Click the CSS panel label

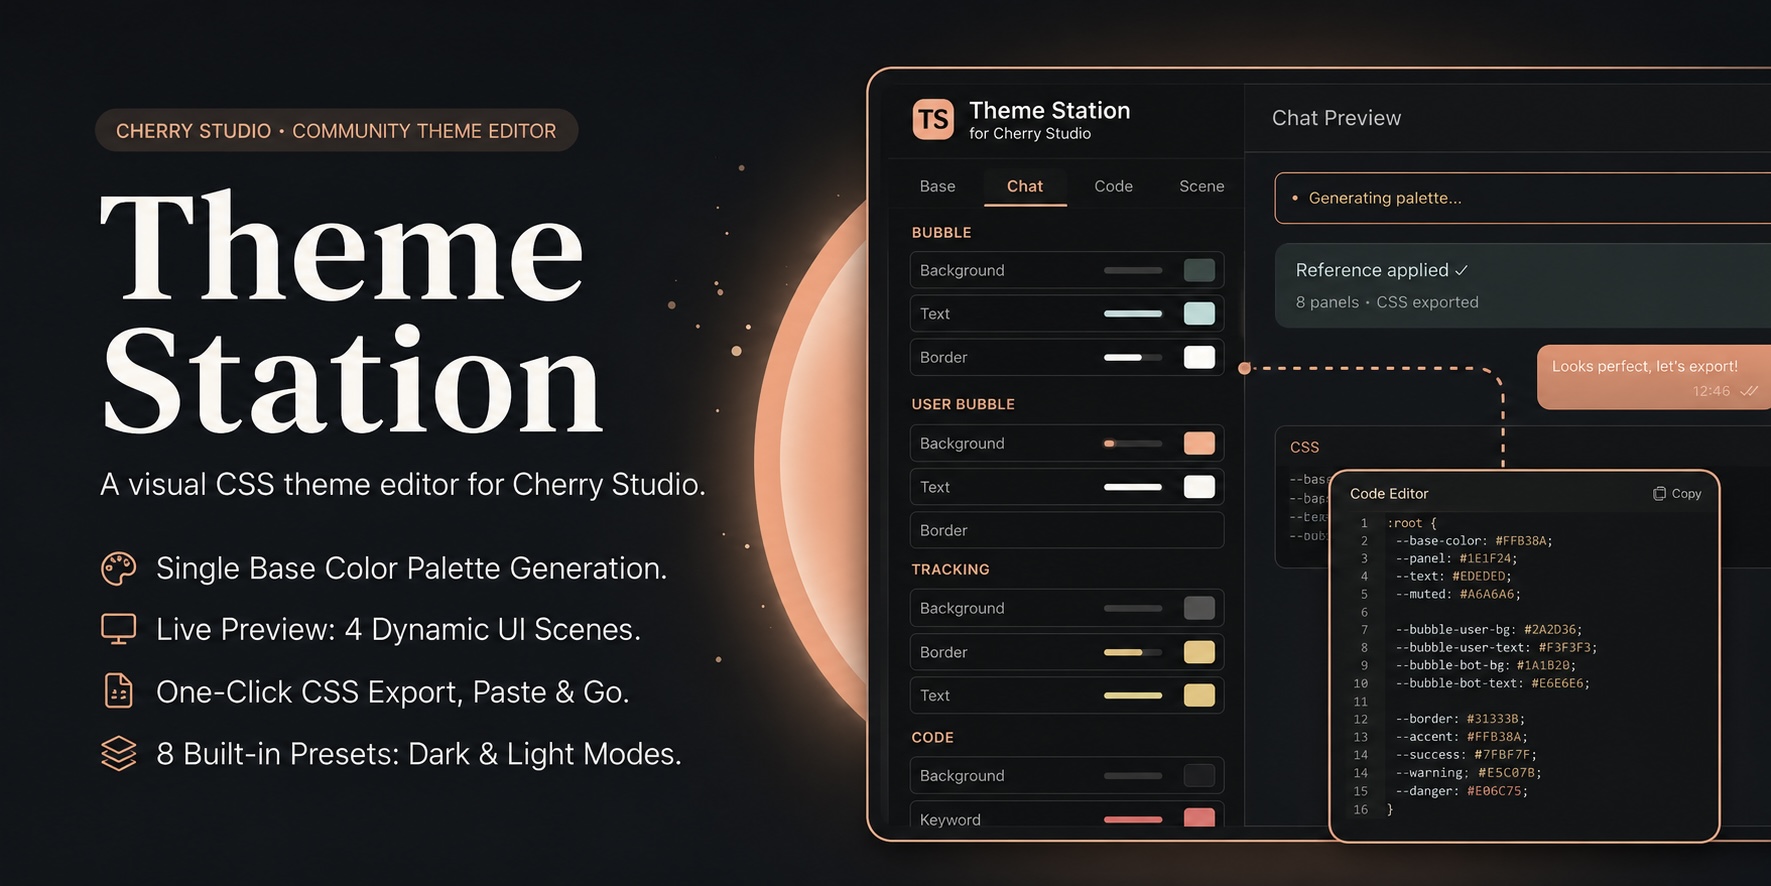[1304, 447]
